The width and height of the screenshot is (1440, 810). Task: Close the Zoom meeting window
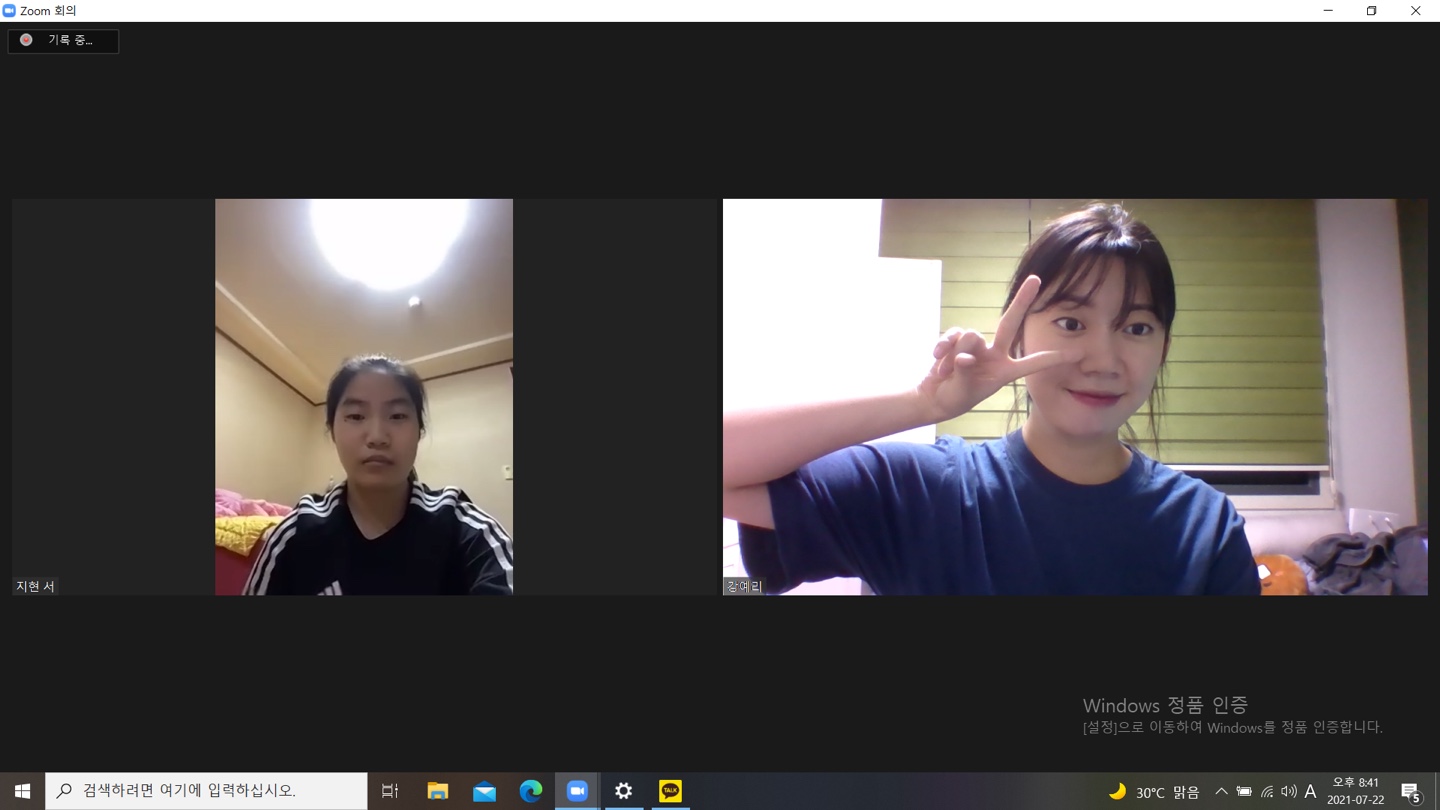pyautogui.click(x=1416, y=11)
